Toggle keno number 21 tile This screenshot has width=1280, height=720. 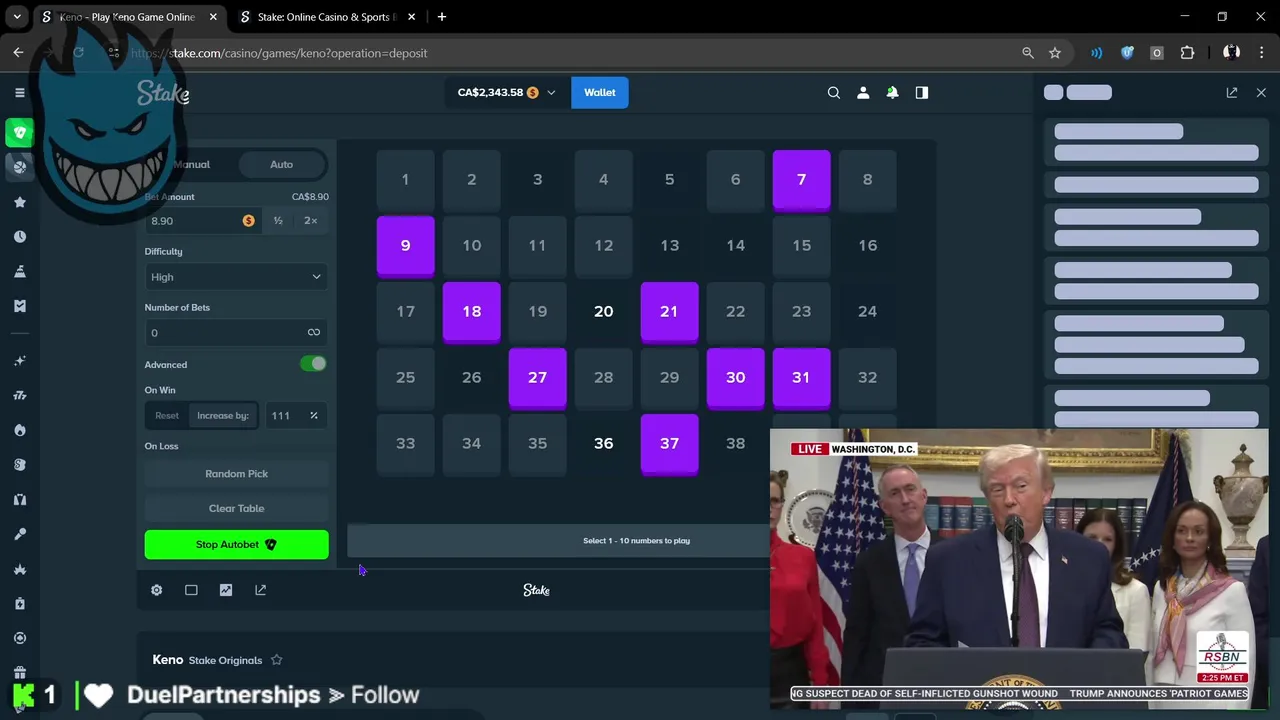(669, 313)
